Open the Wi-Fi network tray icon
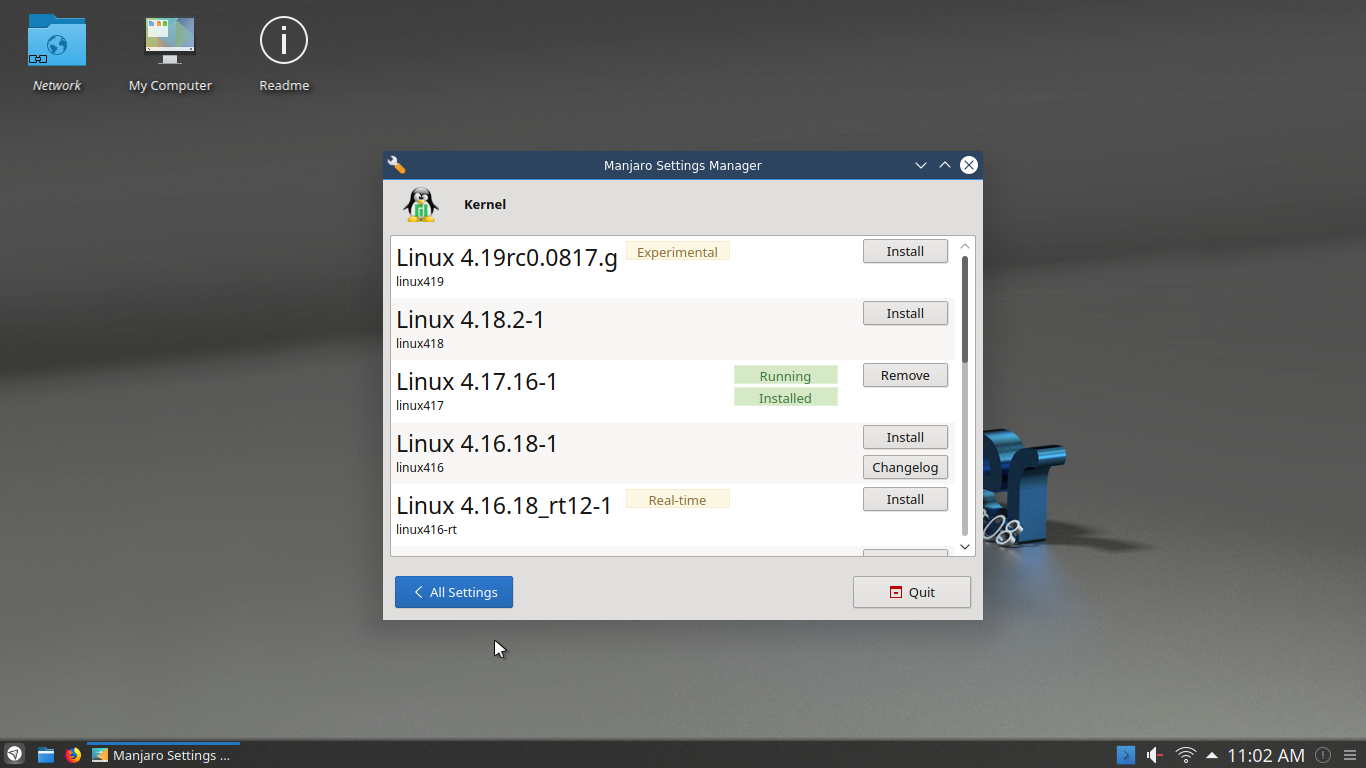Image resolution: width=1366 pixels, height=768 pixels. tap(1186, 755)
